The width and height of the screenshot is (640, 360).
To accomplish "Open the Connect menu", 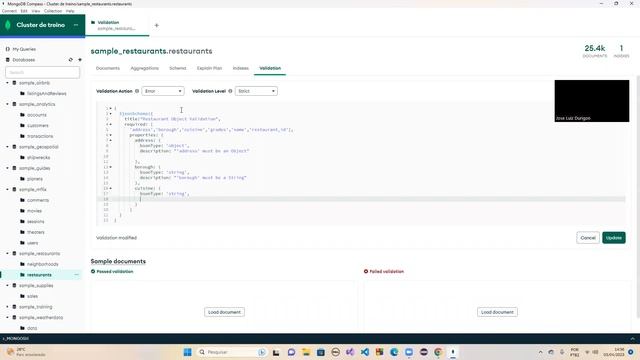I will [x=9, y=11].
